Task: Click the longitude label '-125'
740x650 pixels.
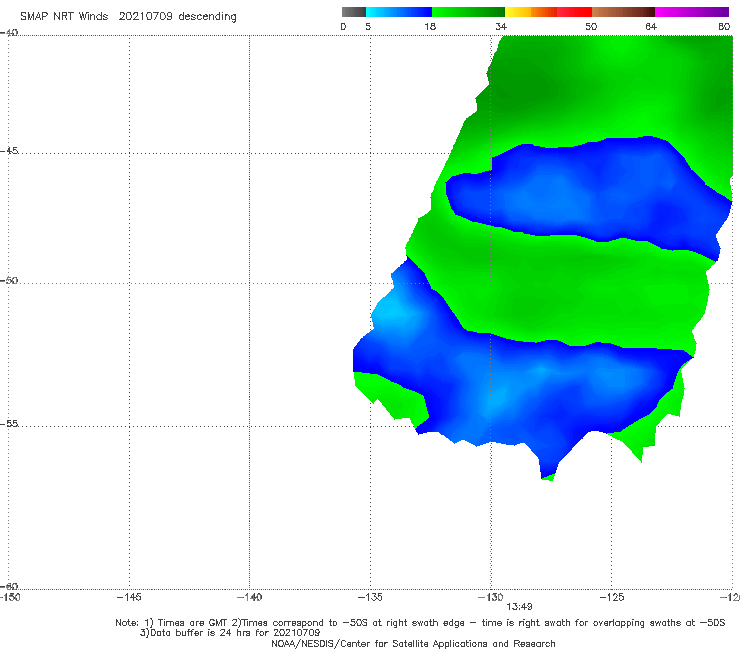Action: (612, 597)
